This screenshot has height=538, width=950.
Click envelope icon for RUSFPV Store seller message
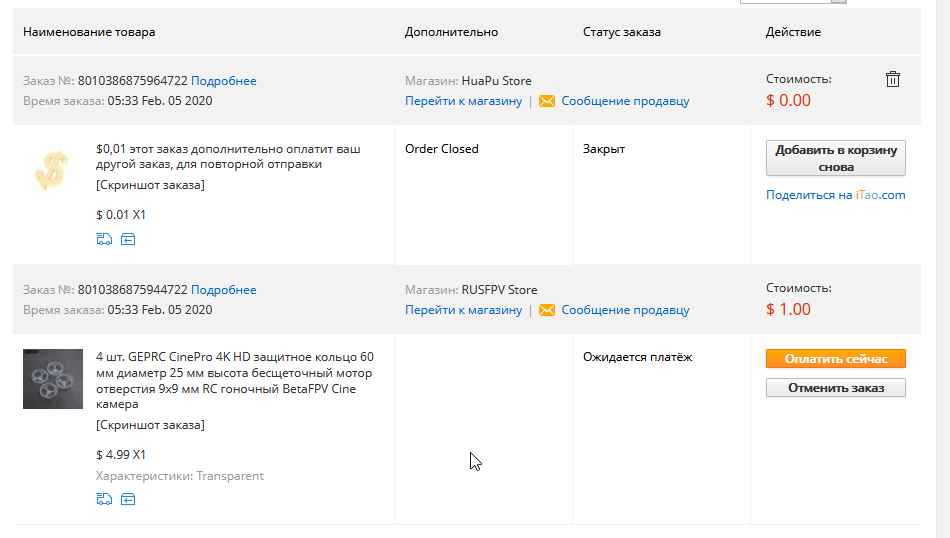pos(546,310)
